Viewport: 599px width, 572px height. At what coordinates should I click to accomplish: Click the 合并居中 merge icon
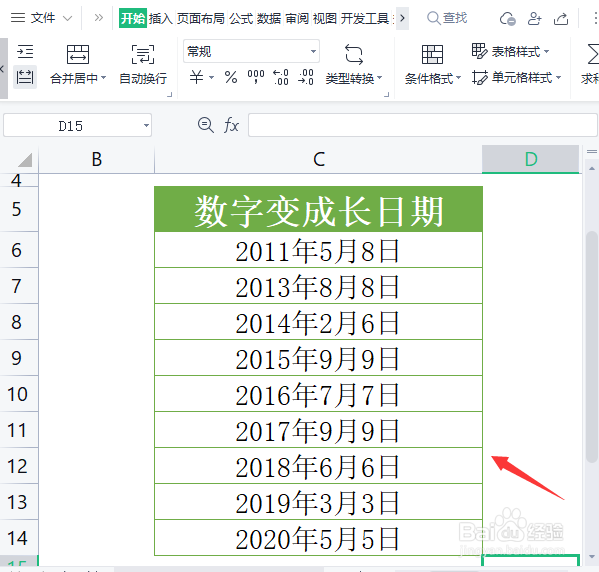coord(78,54)
